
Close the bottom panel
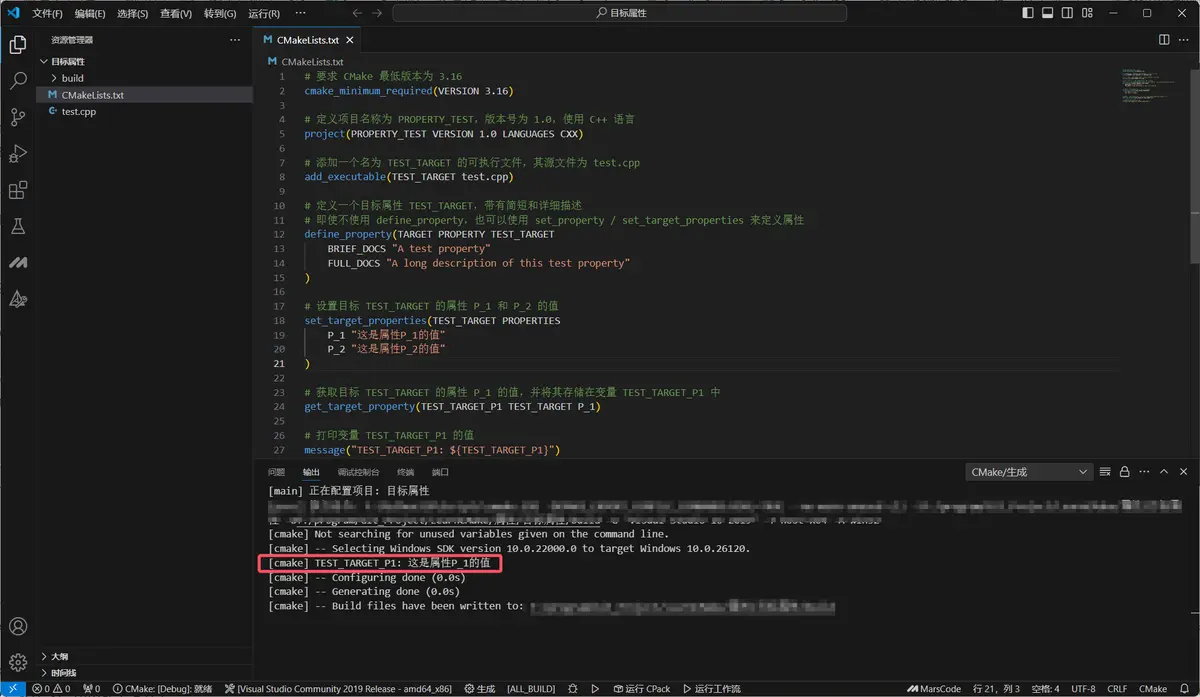tap(1183, 472)
